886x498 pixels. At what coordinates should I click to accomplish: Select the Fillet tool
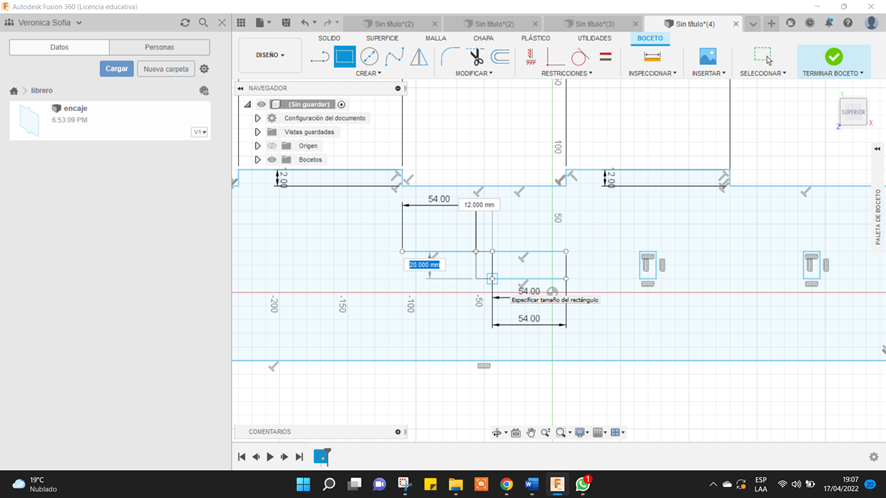coord(450,57)
